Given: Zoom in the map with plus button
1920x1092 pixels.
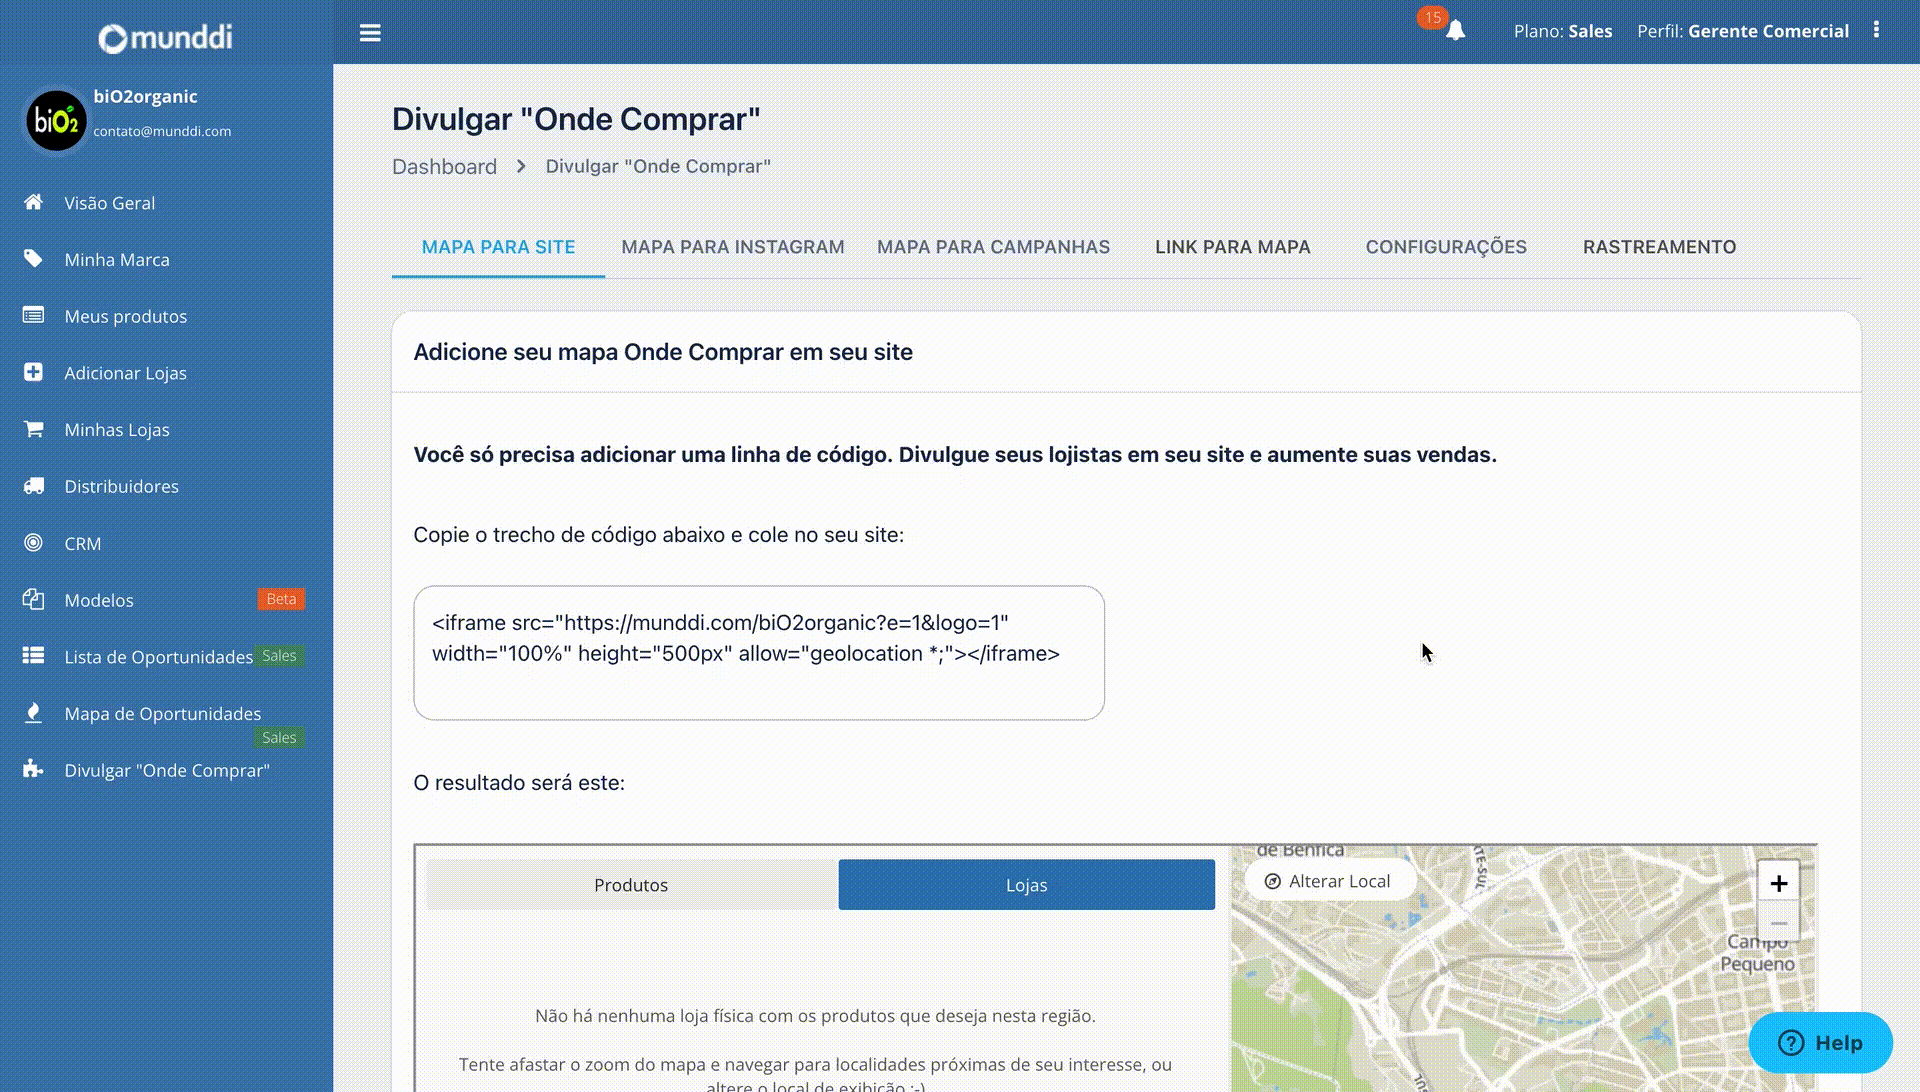Looking at the screenshot, I should click(x=1778, y=883).
